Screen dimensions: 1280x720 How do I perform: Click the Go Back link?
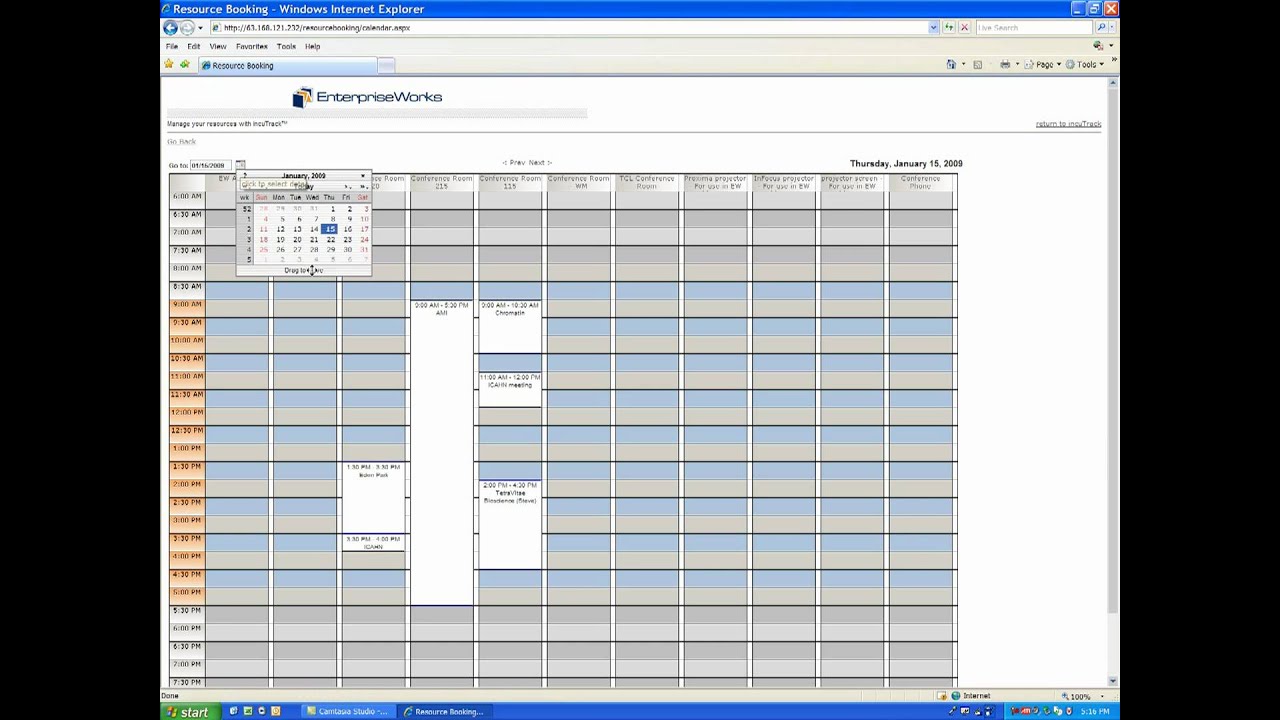181,142
